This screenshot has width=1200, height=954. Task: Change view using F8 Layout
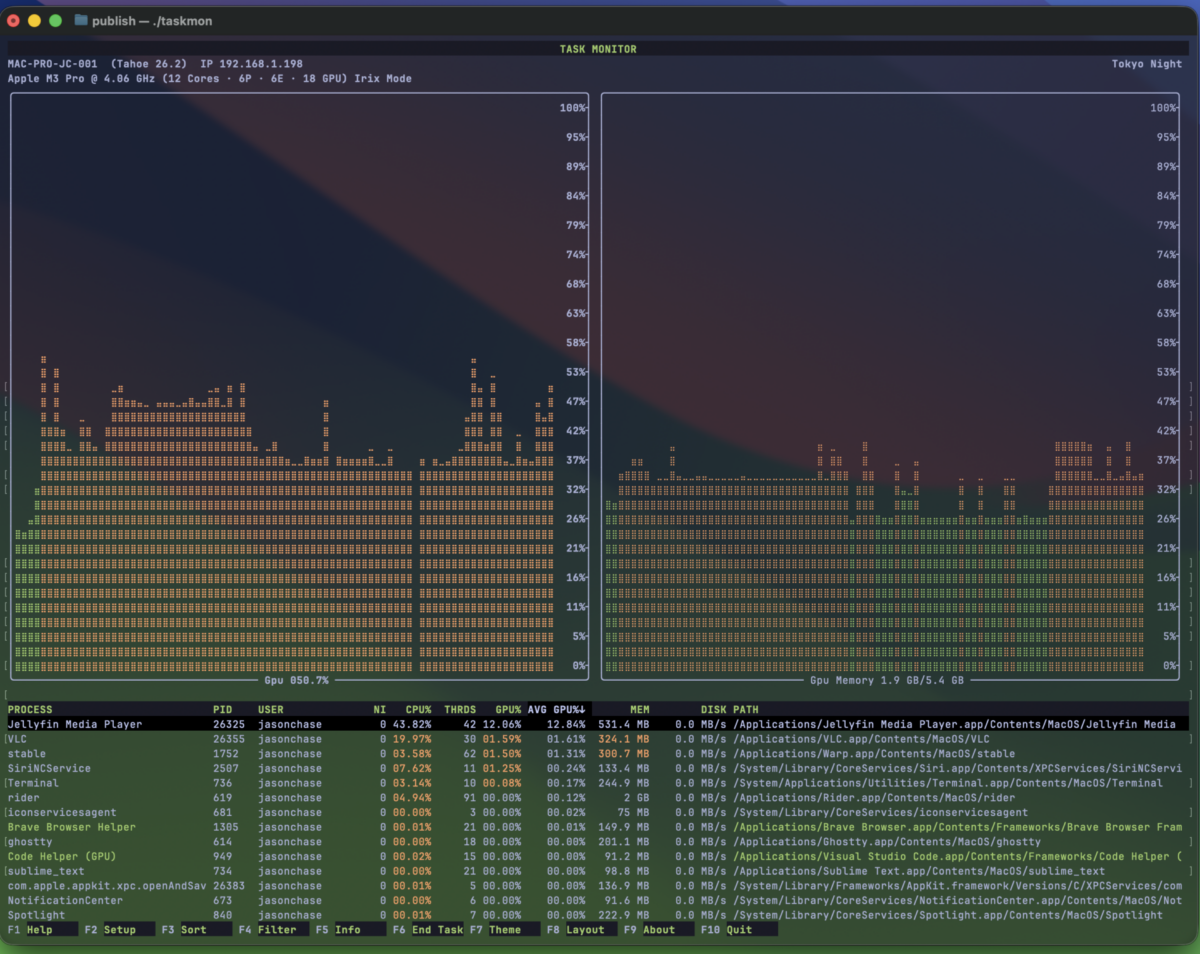(x=581, y=930)
